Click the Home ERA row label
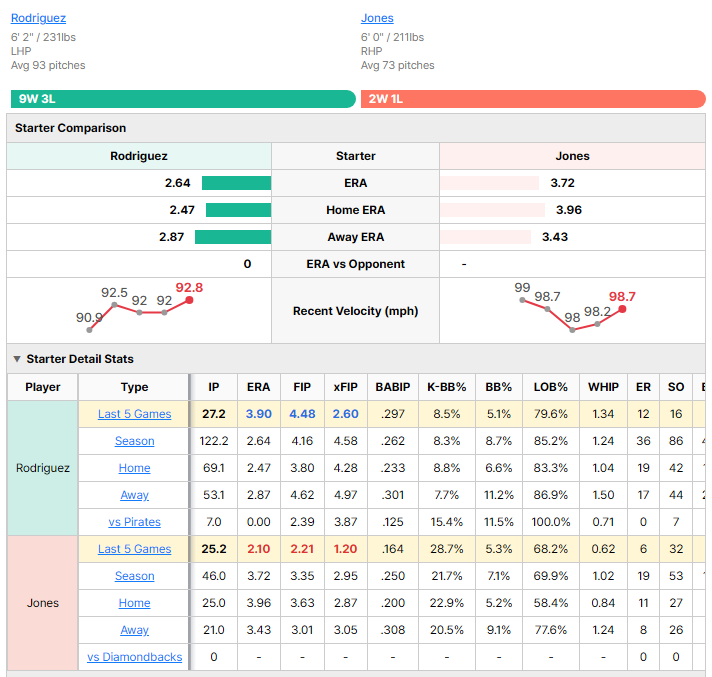The width and height of the screenshot is (712, 677). (x=356, y=210)
